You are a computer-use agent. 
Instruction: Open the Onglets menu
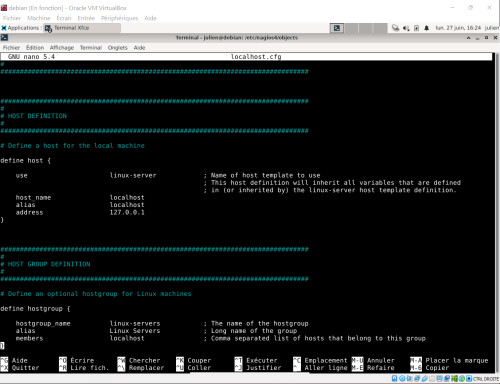117,48
